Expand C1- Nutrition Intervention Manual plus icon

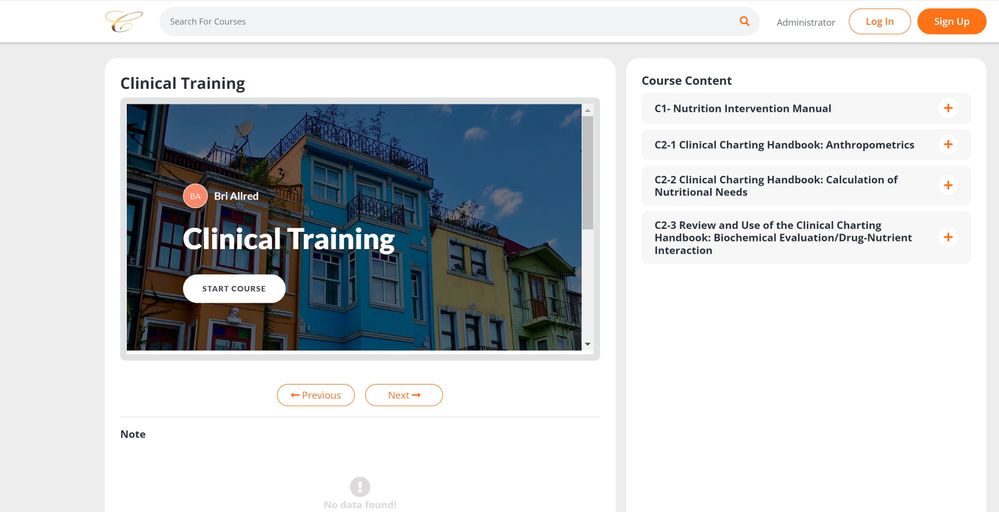point(948,108)
